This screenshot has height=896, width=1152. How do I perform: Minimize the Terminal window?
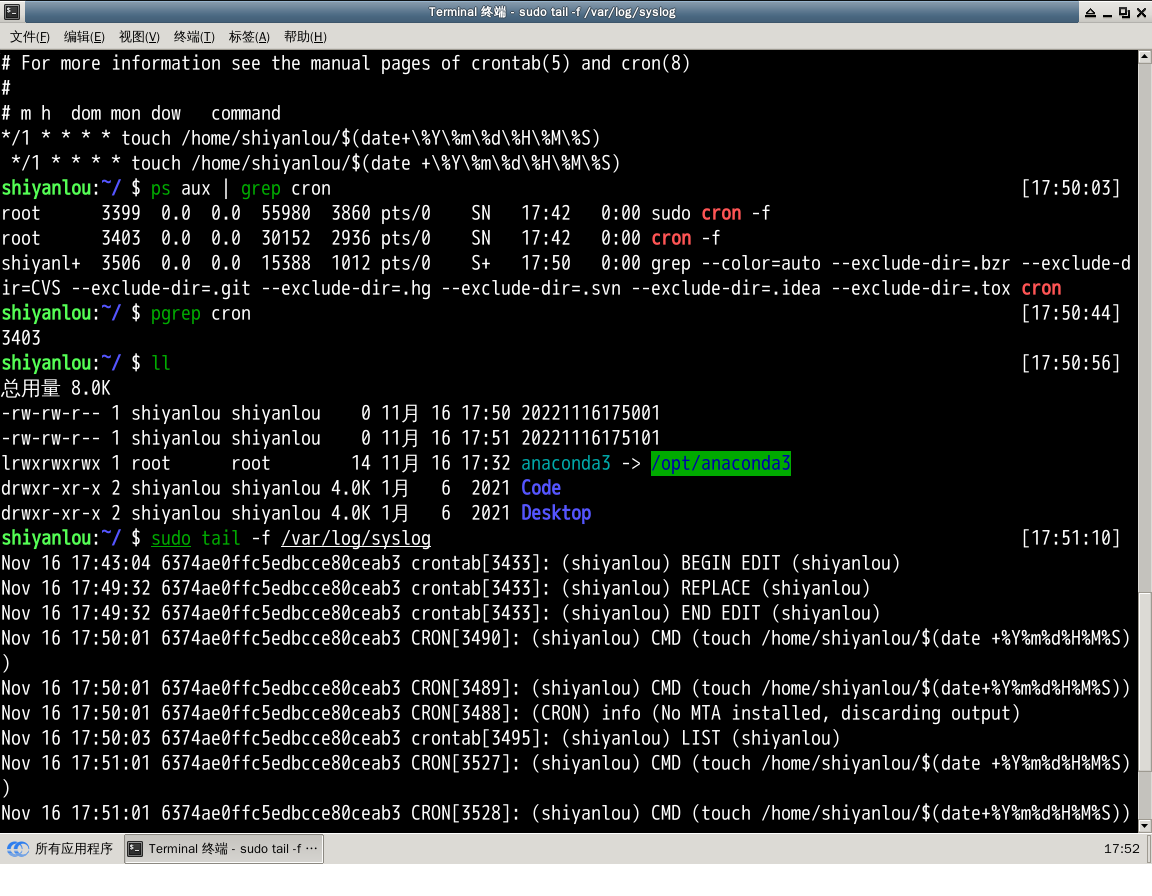coord(1107,12)
